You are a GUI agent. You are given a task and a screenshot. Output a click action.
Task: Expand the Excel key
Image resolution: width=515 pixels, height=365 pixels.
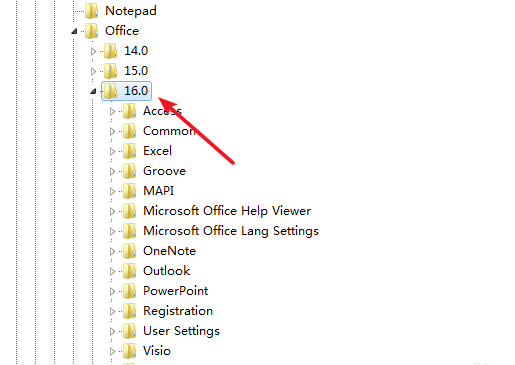coord(112,151)
